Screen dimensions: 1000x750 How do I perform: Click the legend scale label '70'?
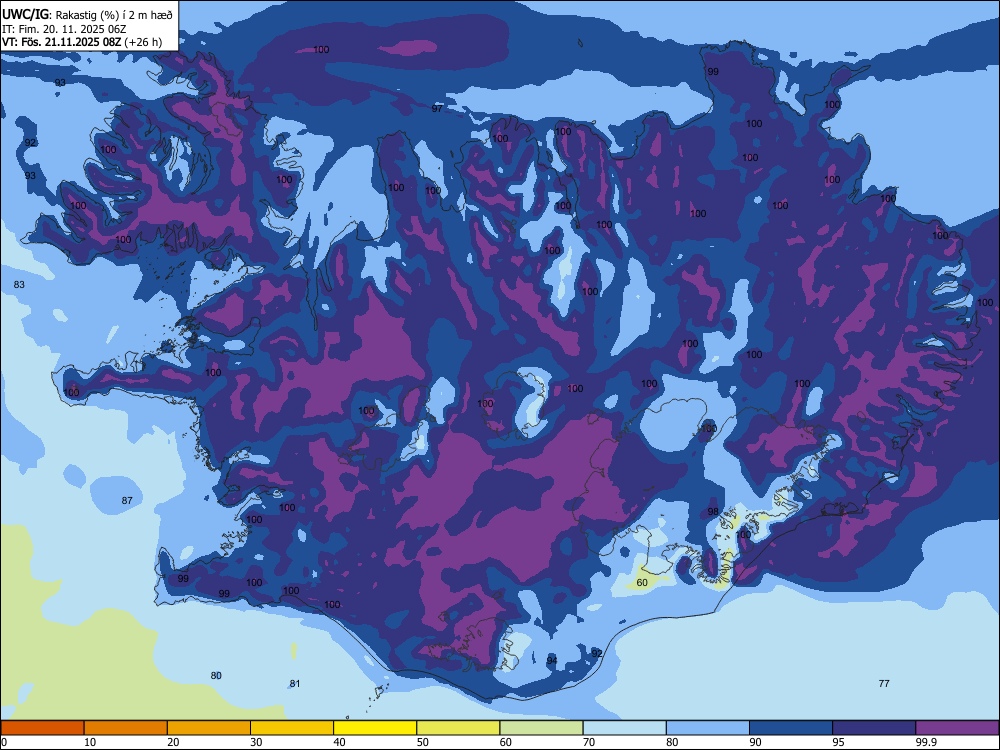pos(589,742)
